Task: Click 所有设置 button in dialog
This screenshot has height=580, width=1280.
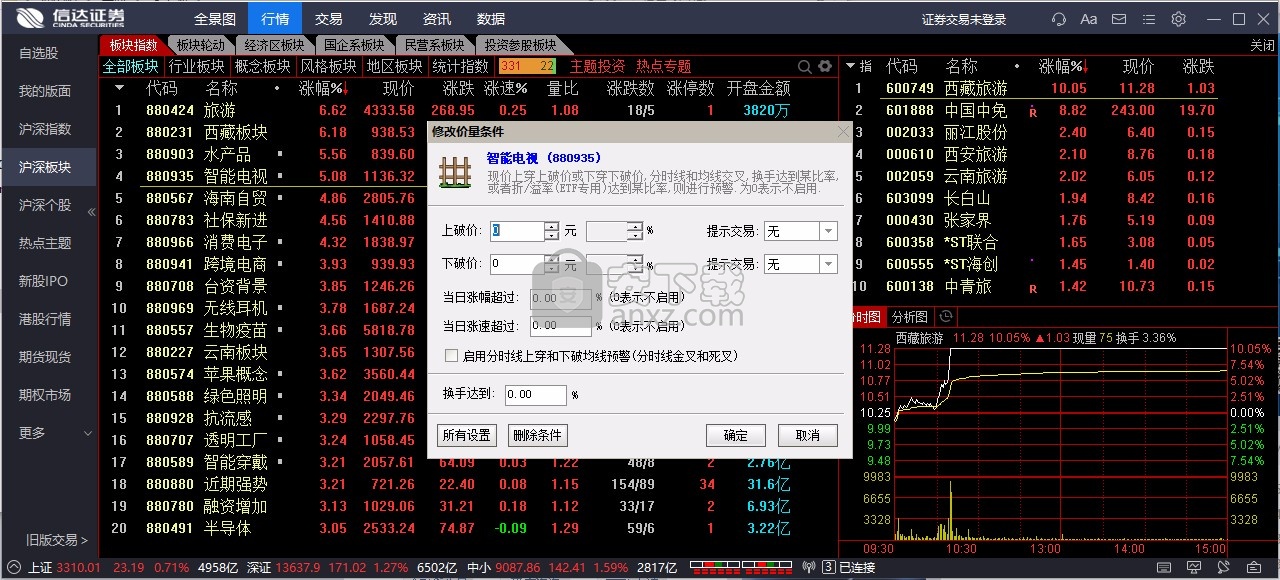Action: tap(467, 435)
